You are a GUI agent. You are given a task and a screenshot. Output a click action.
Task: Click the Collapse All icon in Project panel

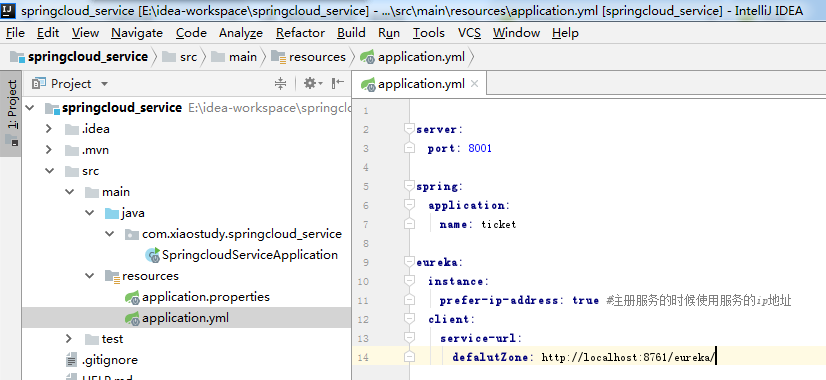click(x=280, y=84)
